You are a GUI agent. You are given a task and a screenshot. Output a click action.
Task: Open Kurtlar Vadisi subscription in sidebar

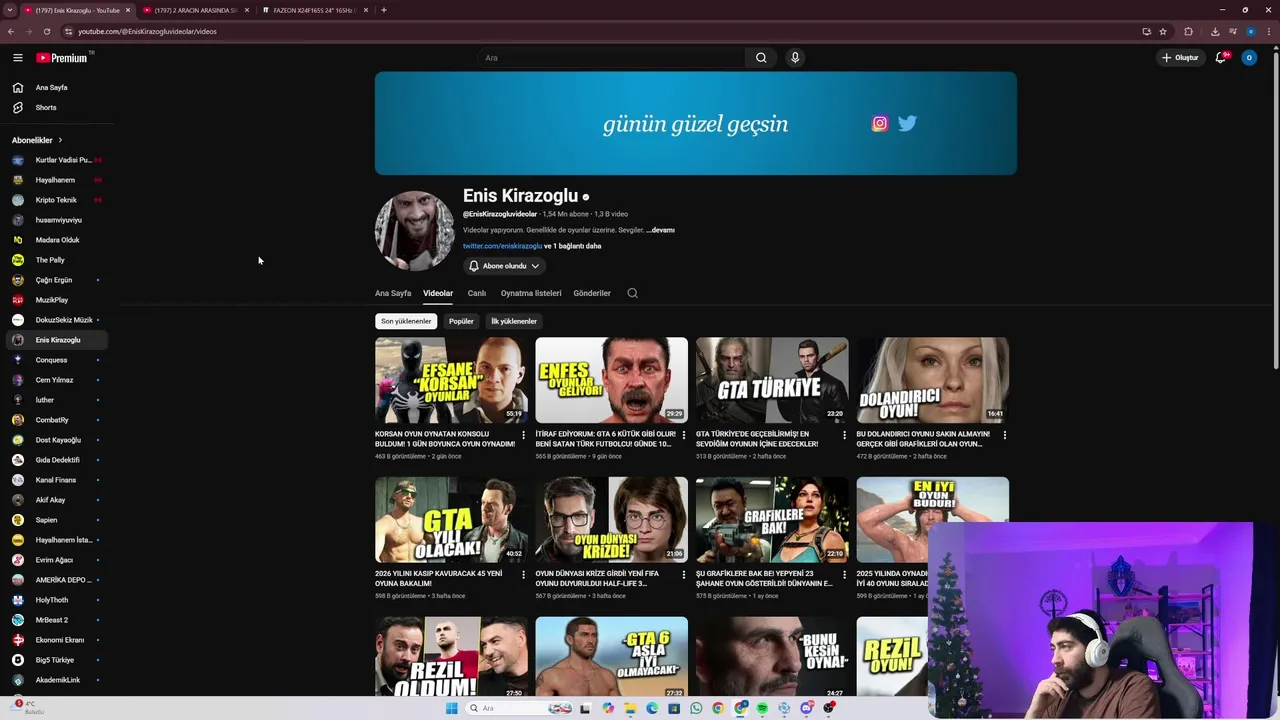click(57, 160)
